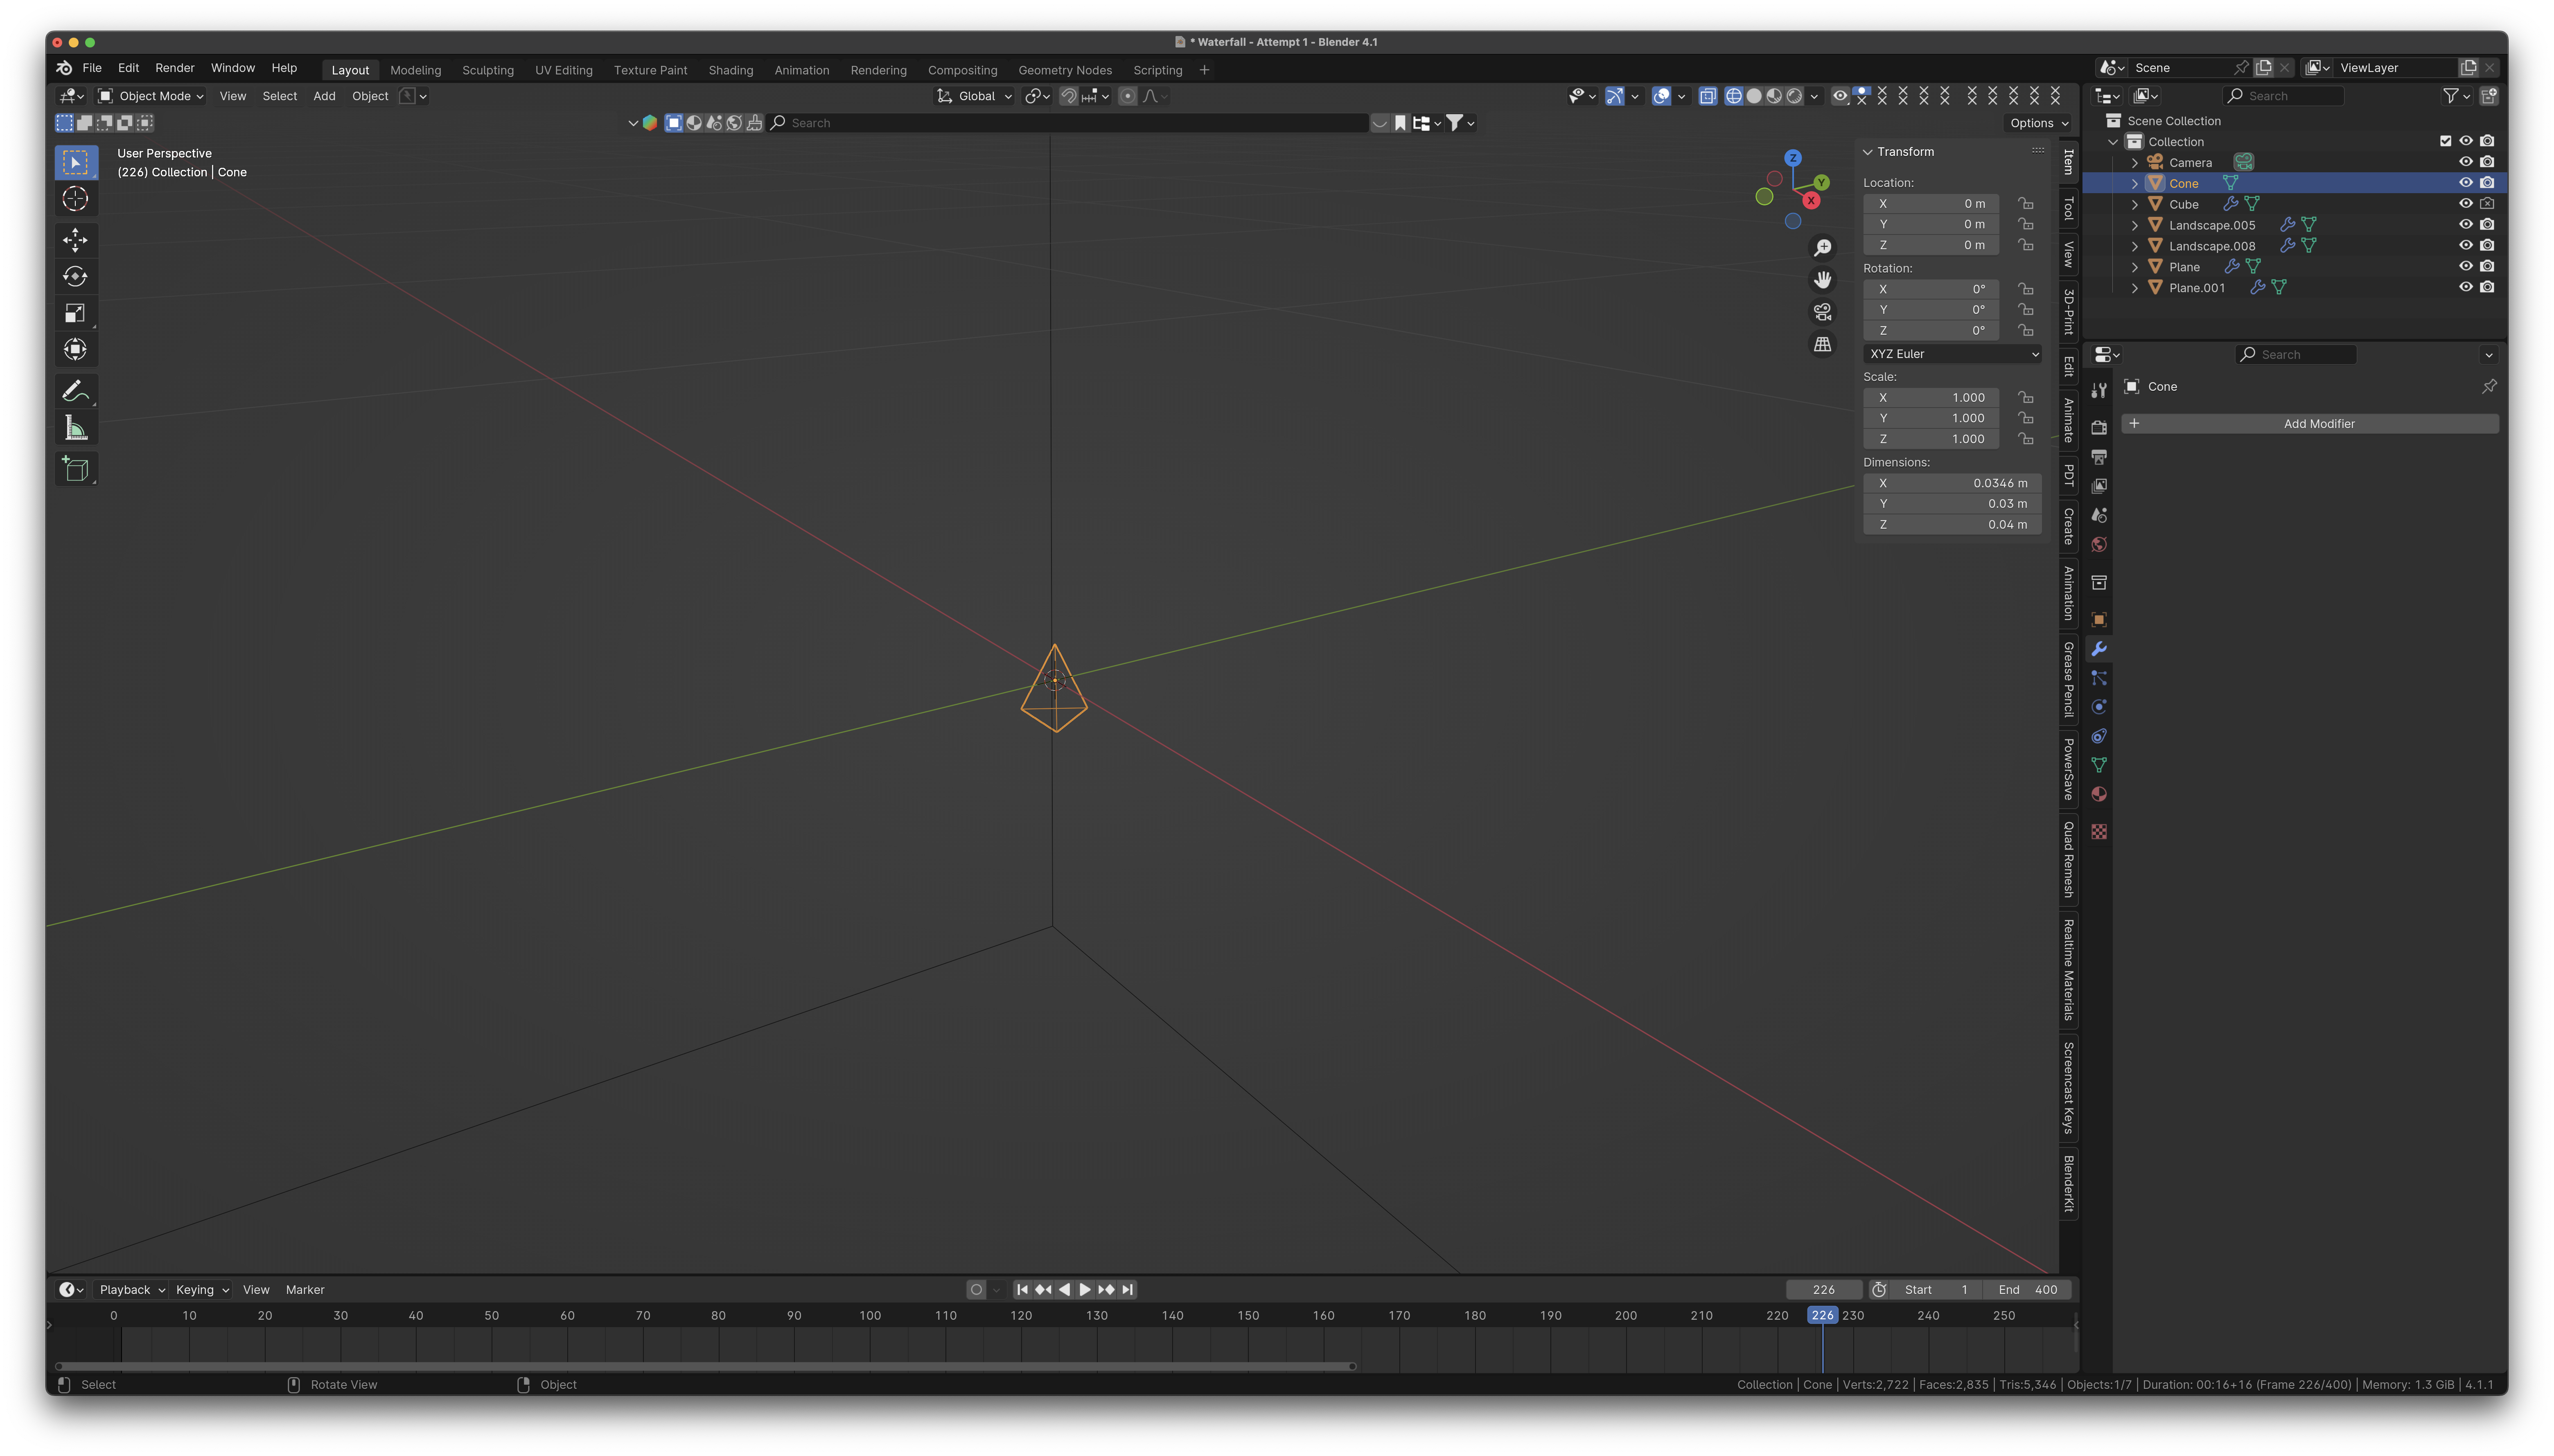Choose the combined Transform tool
Image resolution: width=2554 pixels, height=1456 pixels.
pyautogui.click(x=75, y=350)
